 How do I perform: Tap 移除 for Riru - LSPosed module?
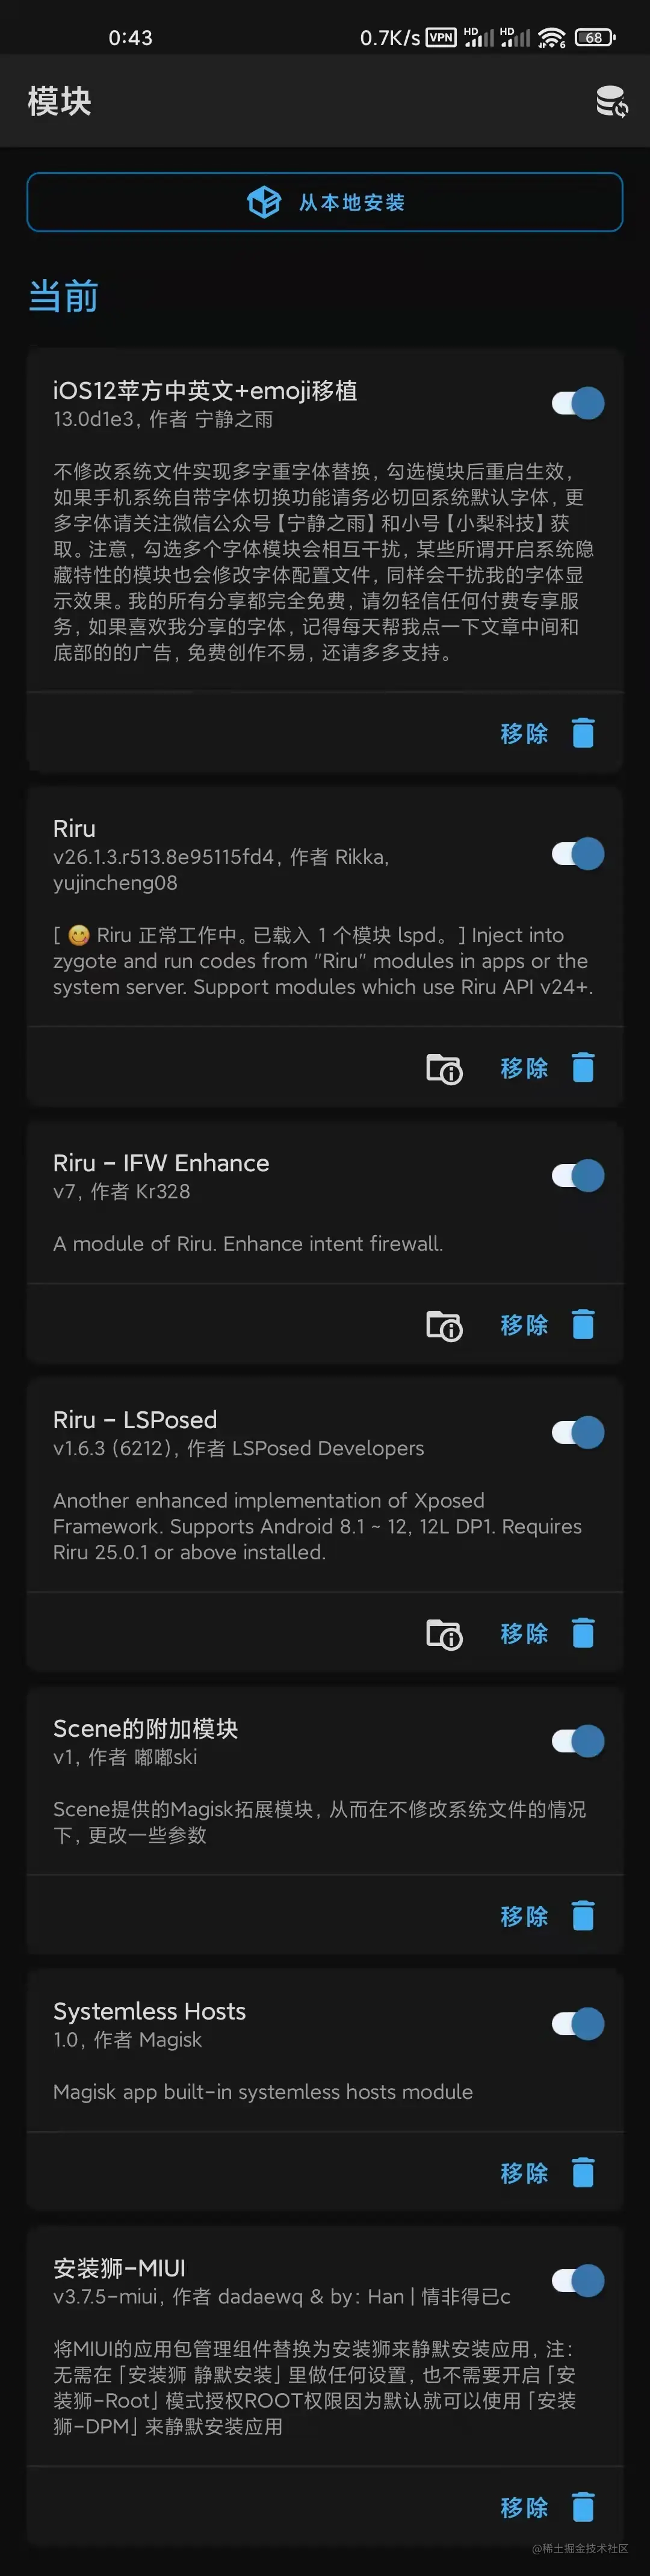coord(524,1633)
